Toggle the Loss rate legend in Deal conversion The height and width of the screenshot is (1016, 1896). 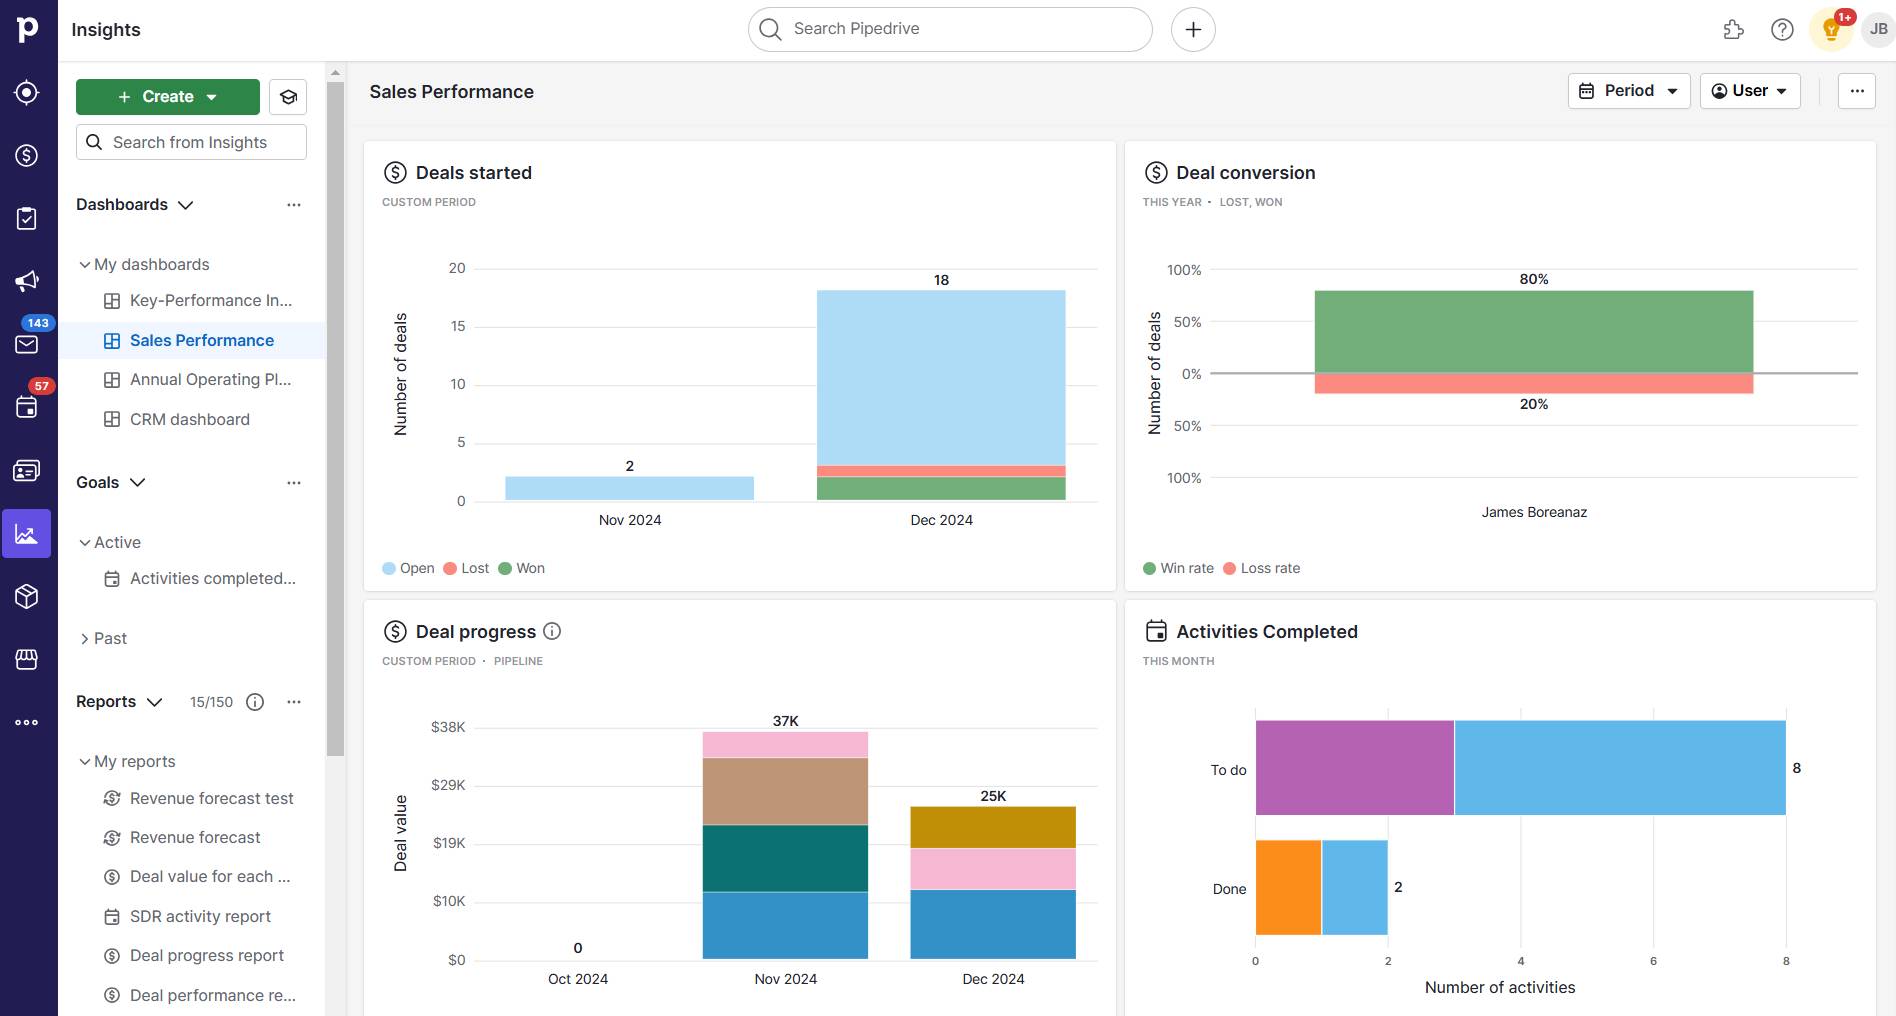[x=1261, y=568]
